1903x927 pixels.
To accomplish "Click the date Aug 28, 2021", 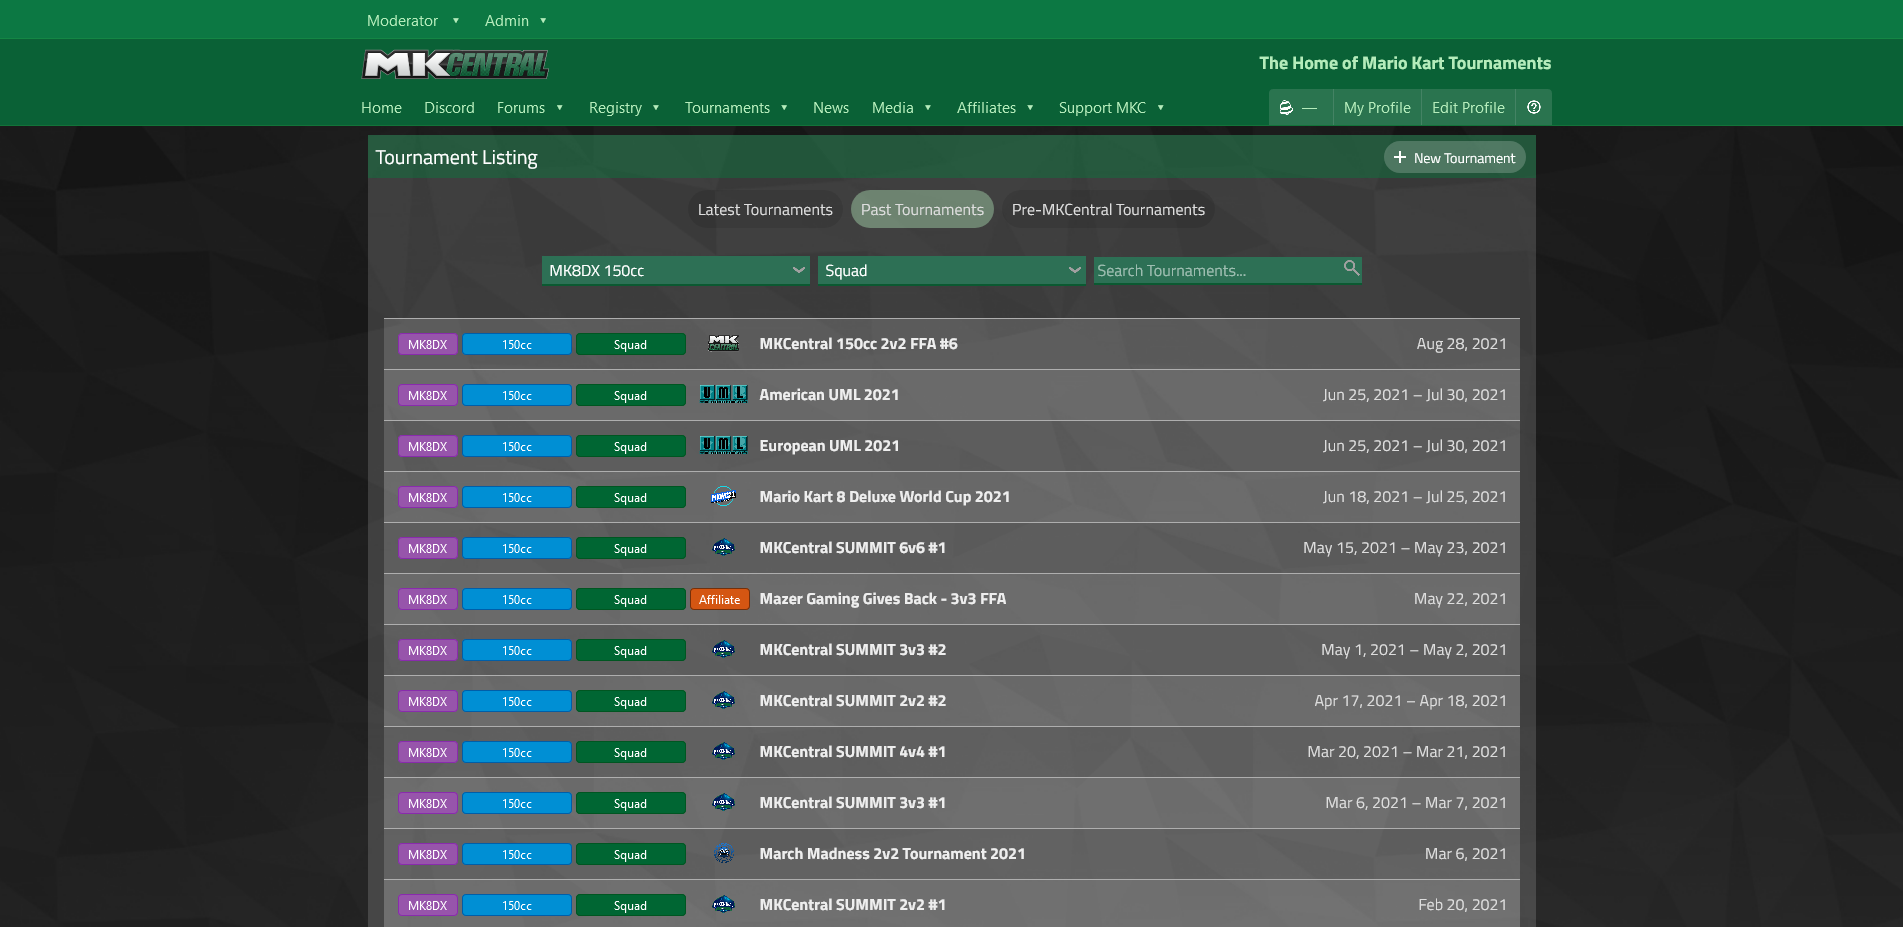I will click(1461, 344).
